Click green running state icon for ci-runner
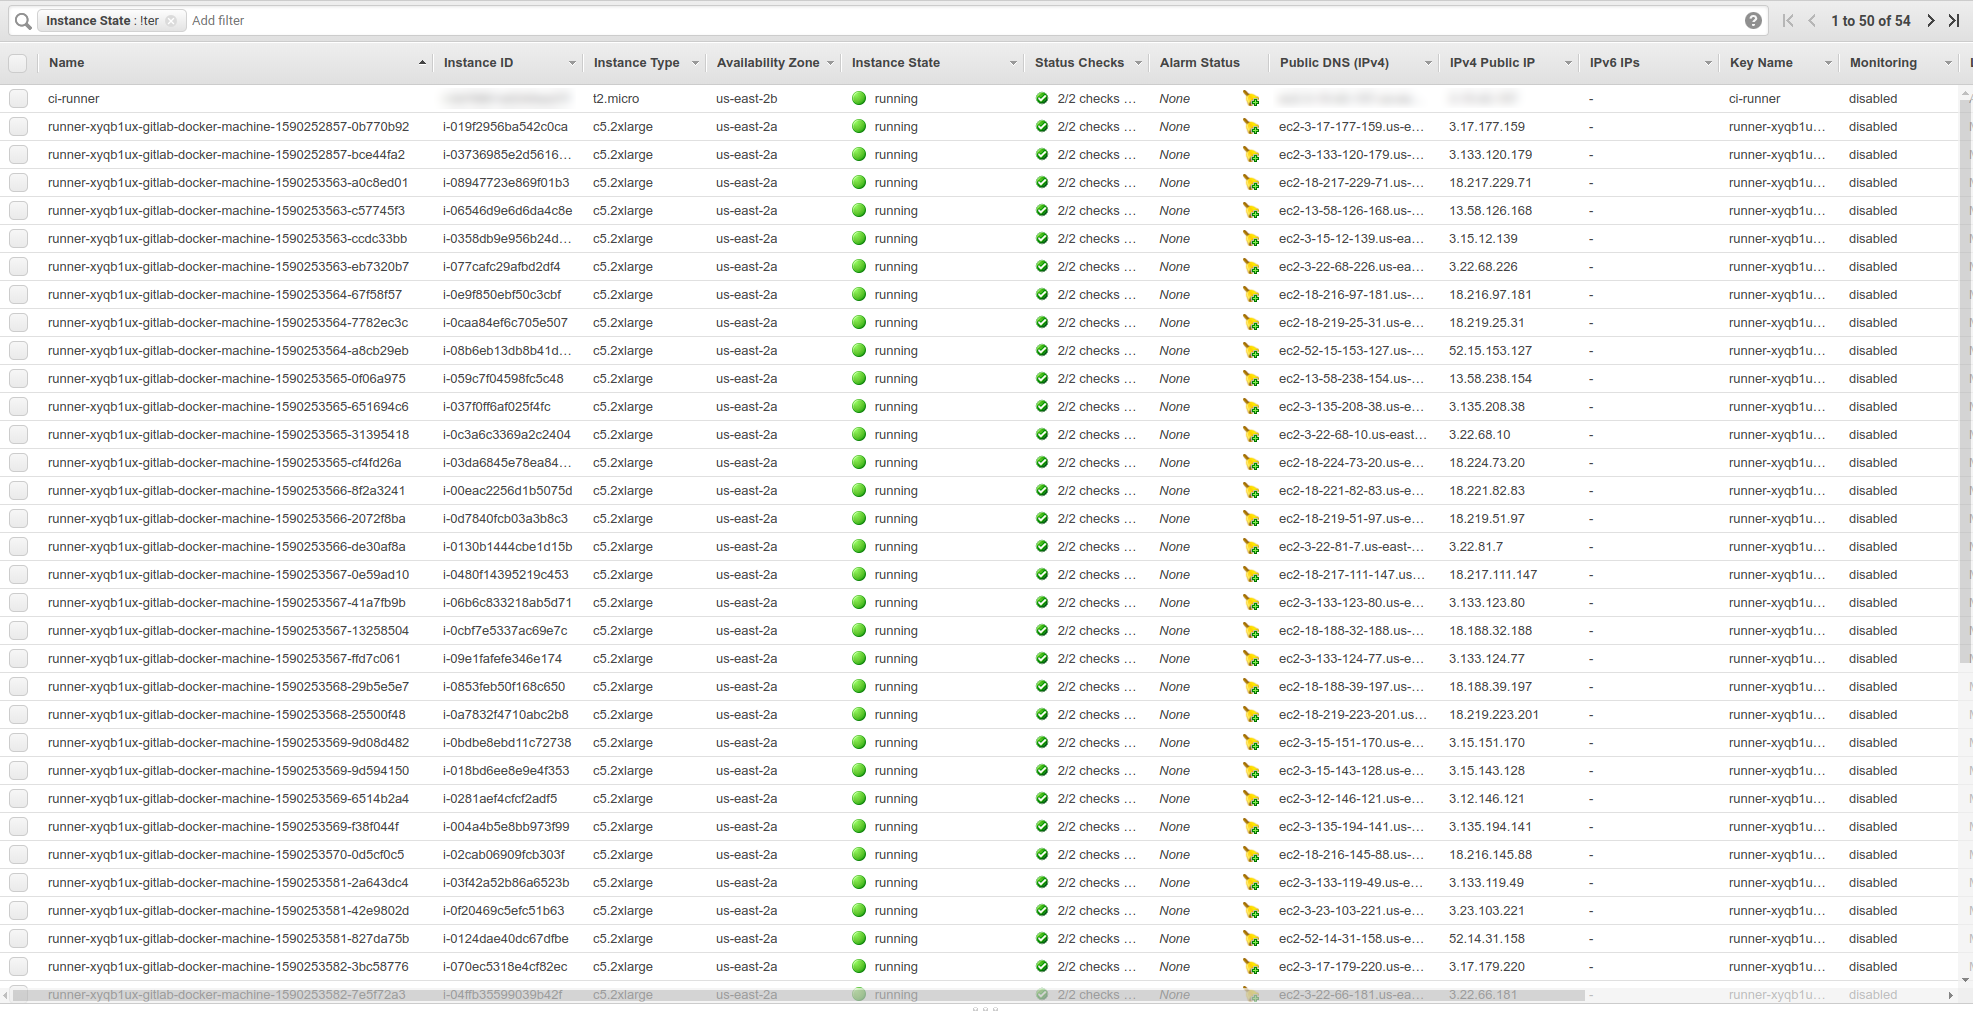1977x1014 pixels. coord(859,98)
